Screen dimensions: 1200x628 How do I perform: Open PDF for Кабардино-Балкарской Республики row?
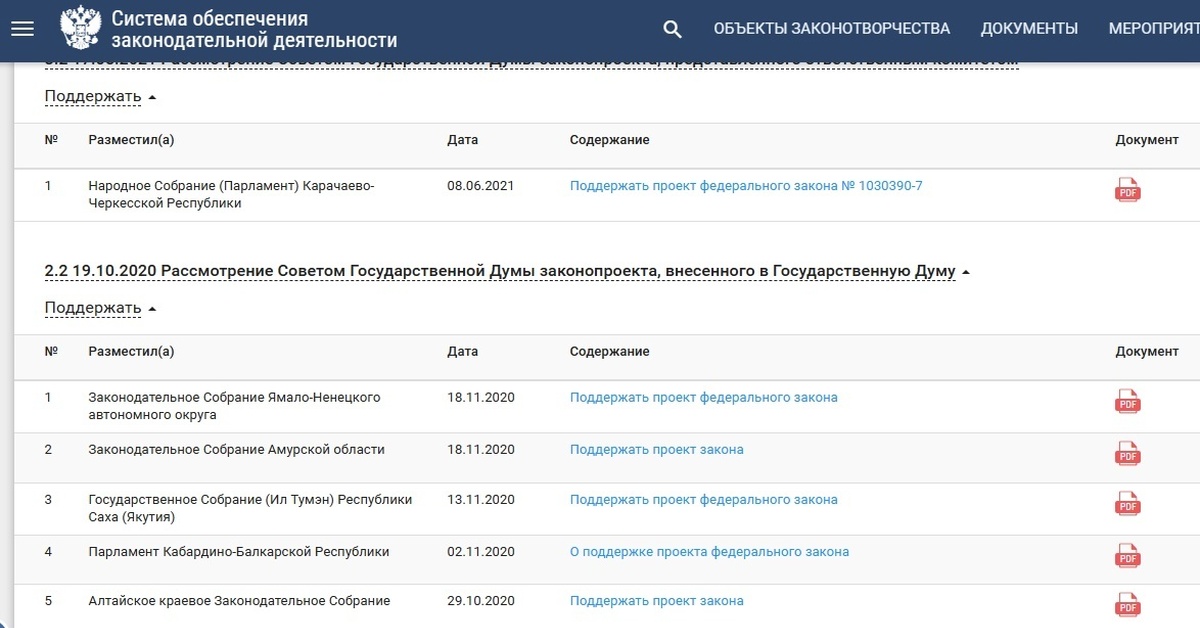[x=1127, y=555]
